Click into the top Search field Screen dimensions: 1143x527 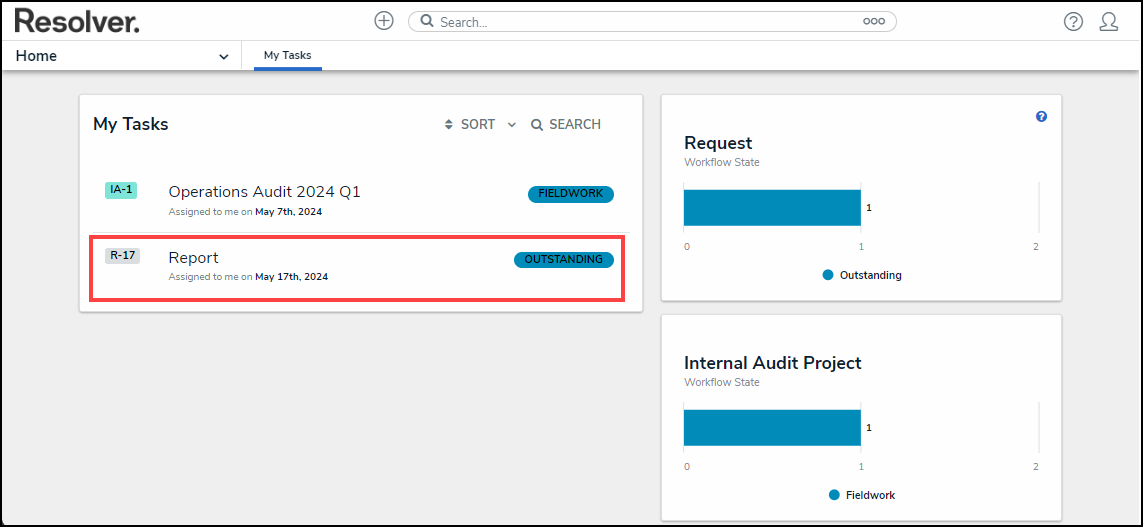tap(640, 22)
